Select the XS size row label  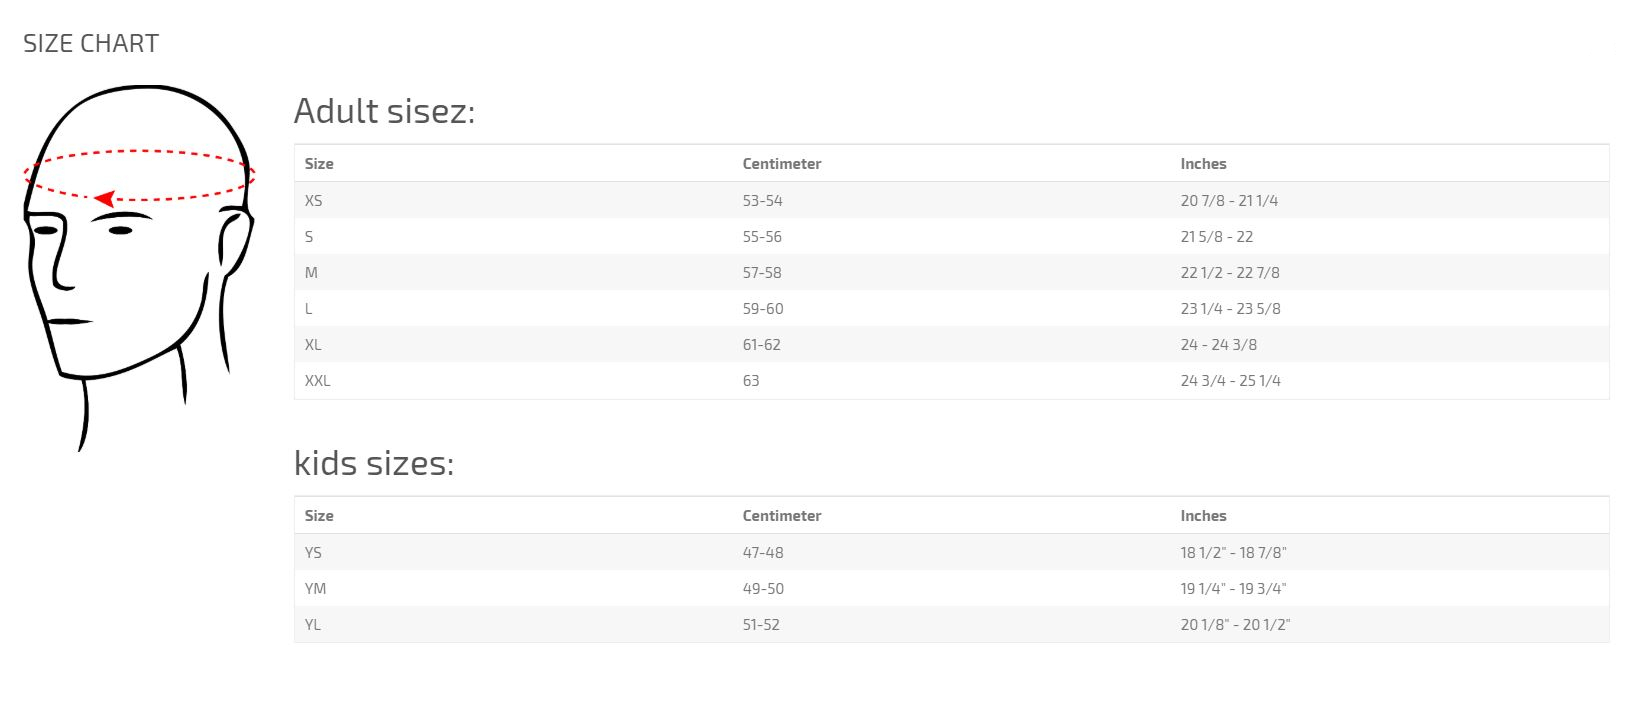click(314, 201)
